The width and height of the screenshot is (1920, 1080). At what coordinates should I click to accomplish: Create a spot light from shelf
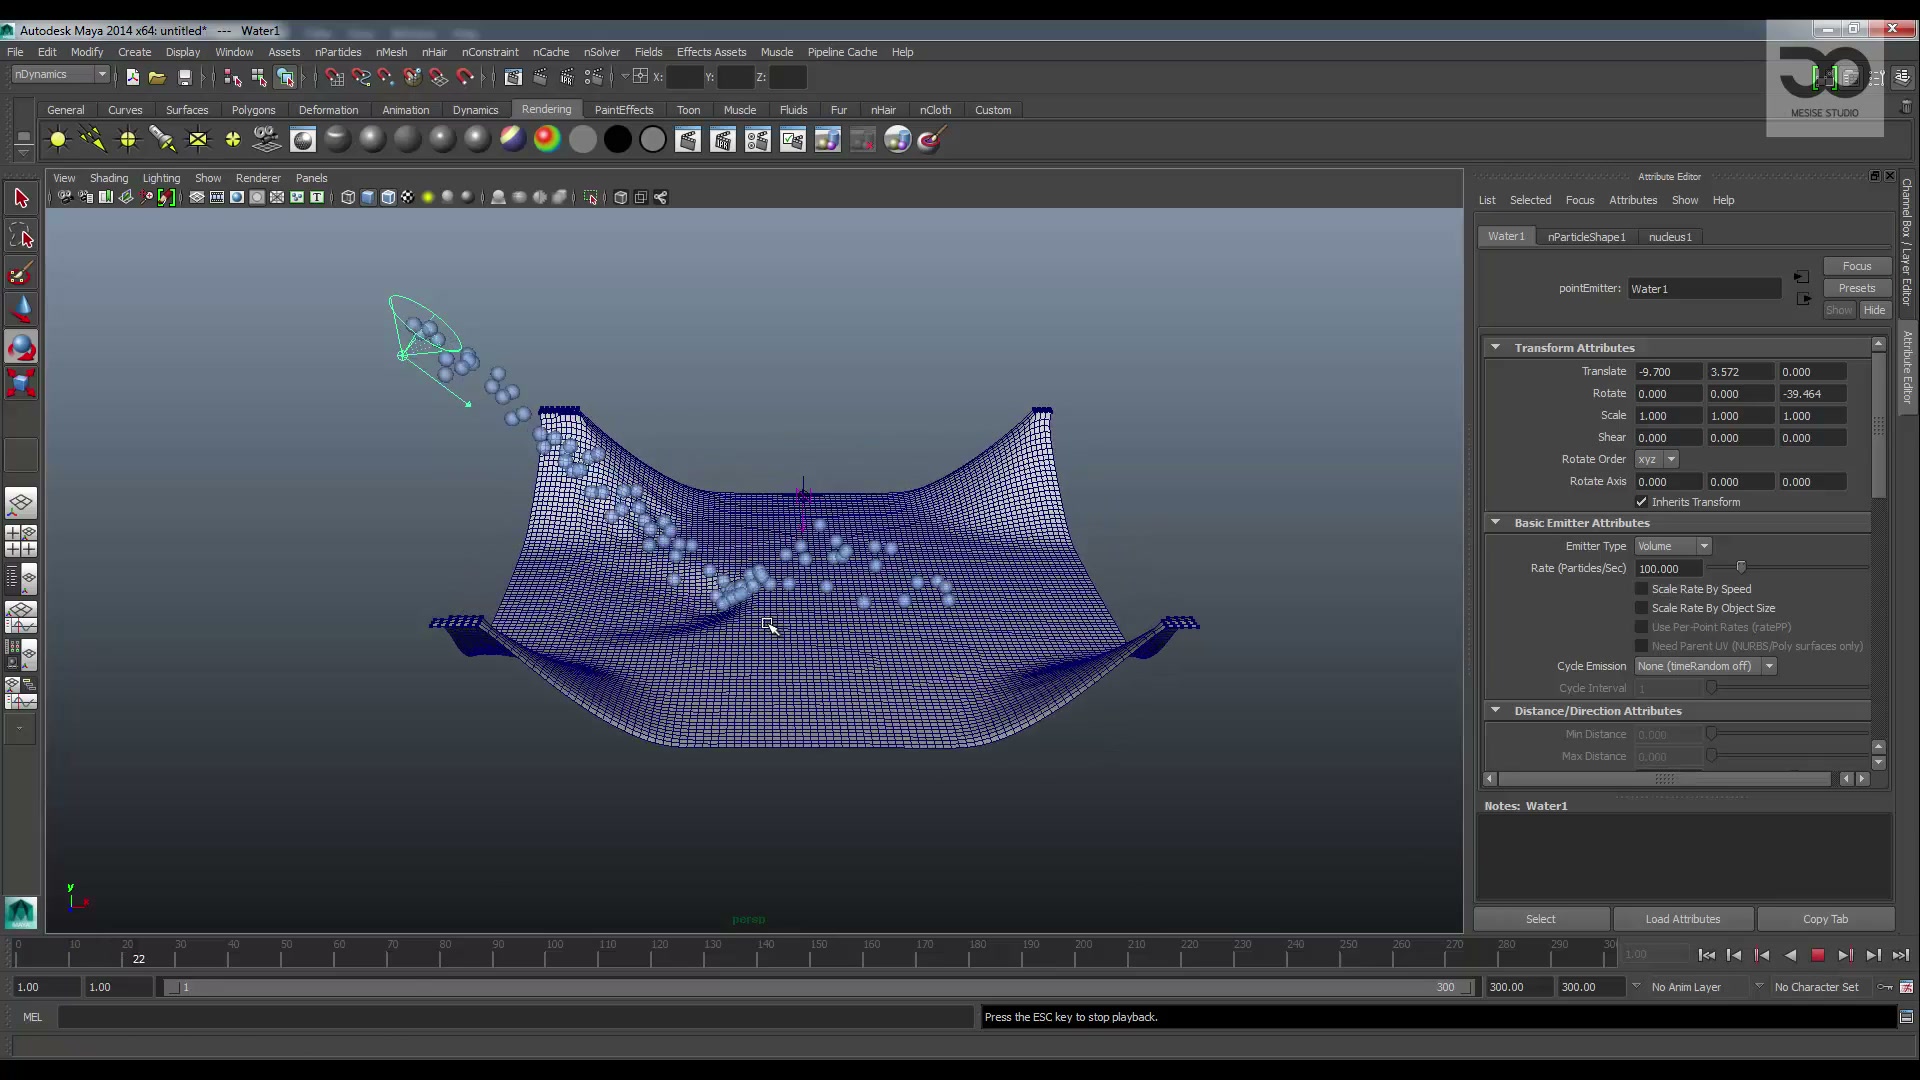(163, 140)
